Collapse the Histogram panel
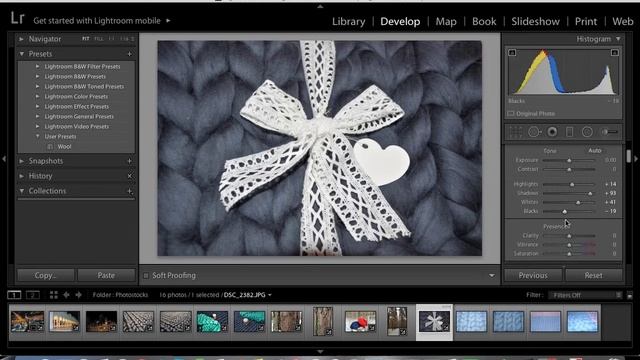Image resolution: width=640 pixels, height=360 pixels. point(618,39)
